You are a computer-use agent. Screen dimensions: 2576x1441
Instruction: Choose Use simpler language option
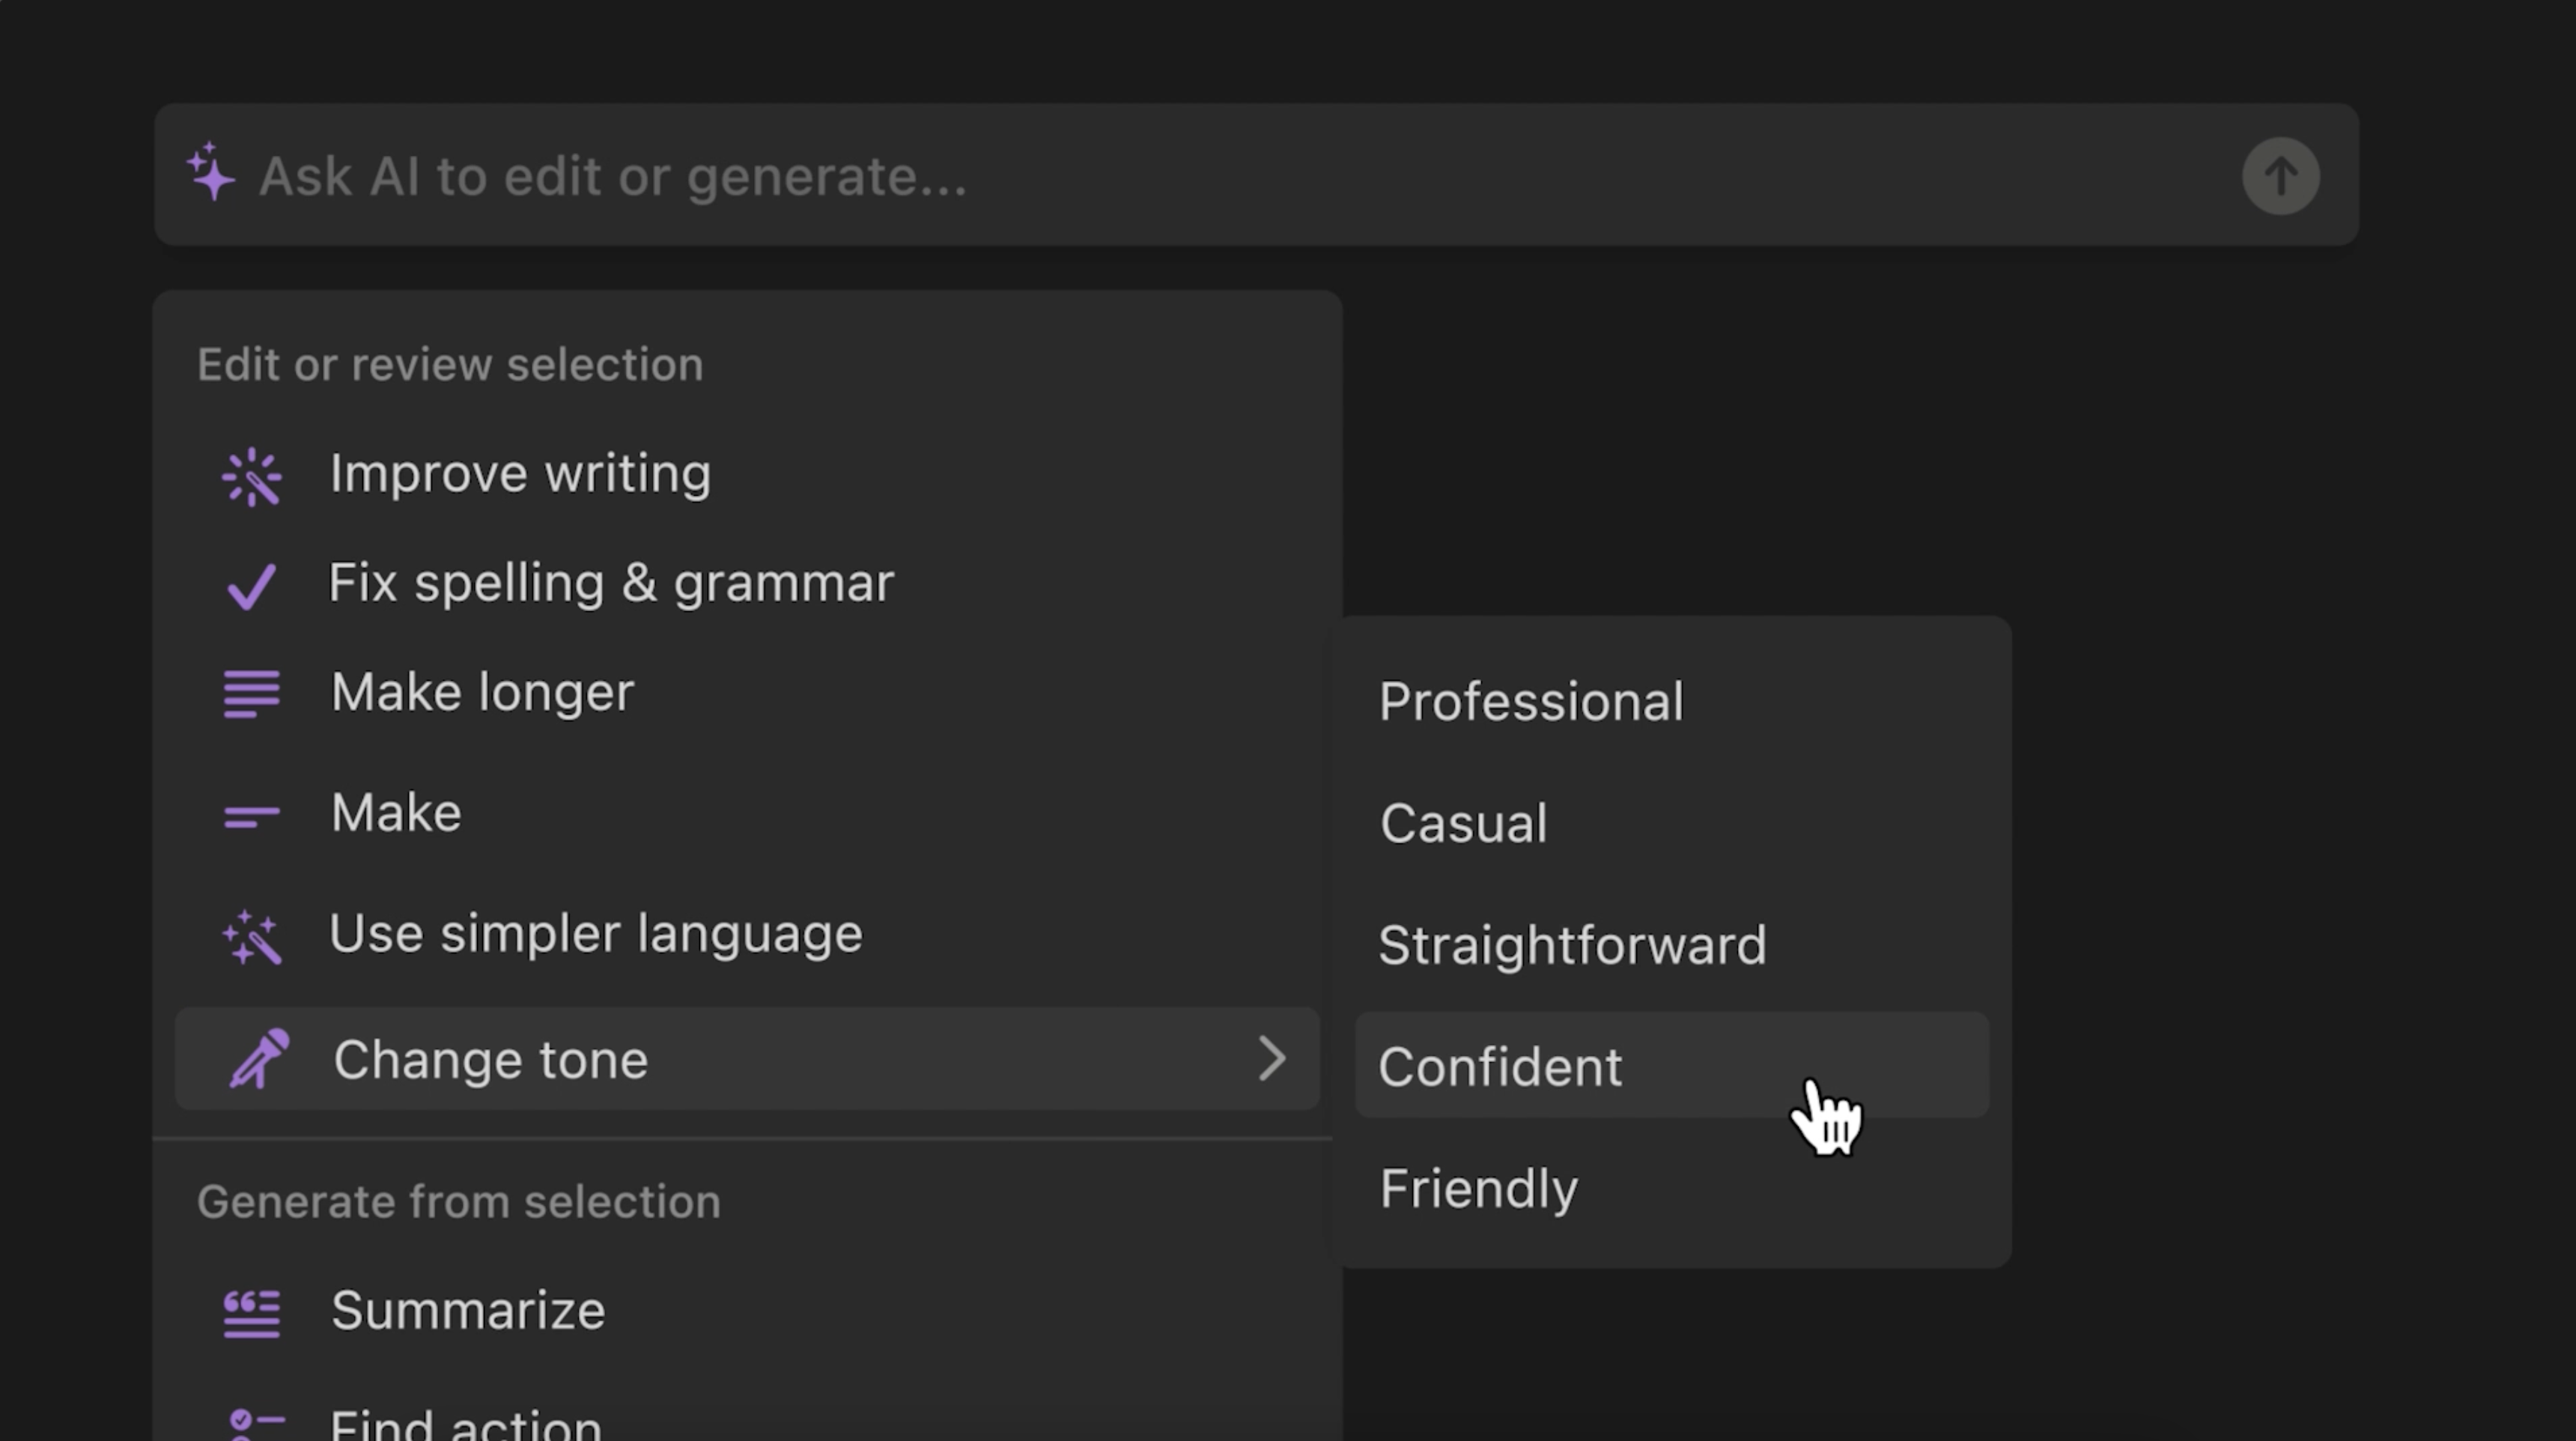point(595,934)
